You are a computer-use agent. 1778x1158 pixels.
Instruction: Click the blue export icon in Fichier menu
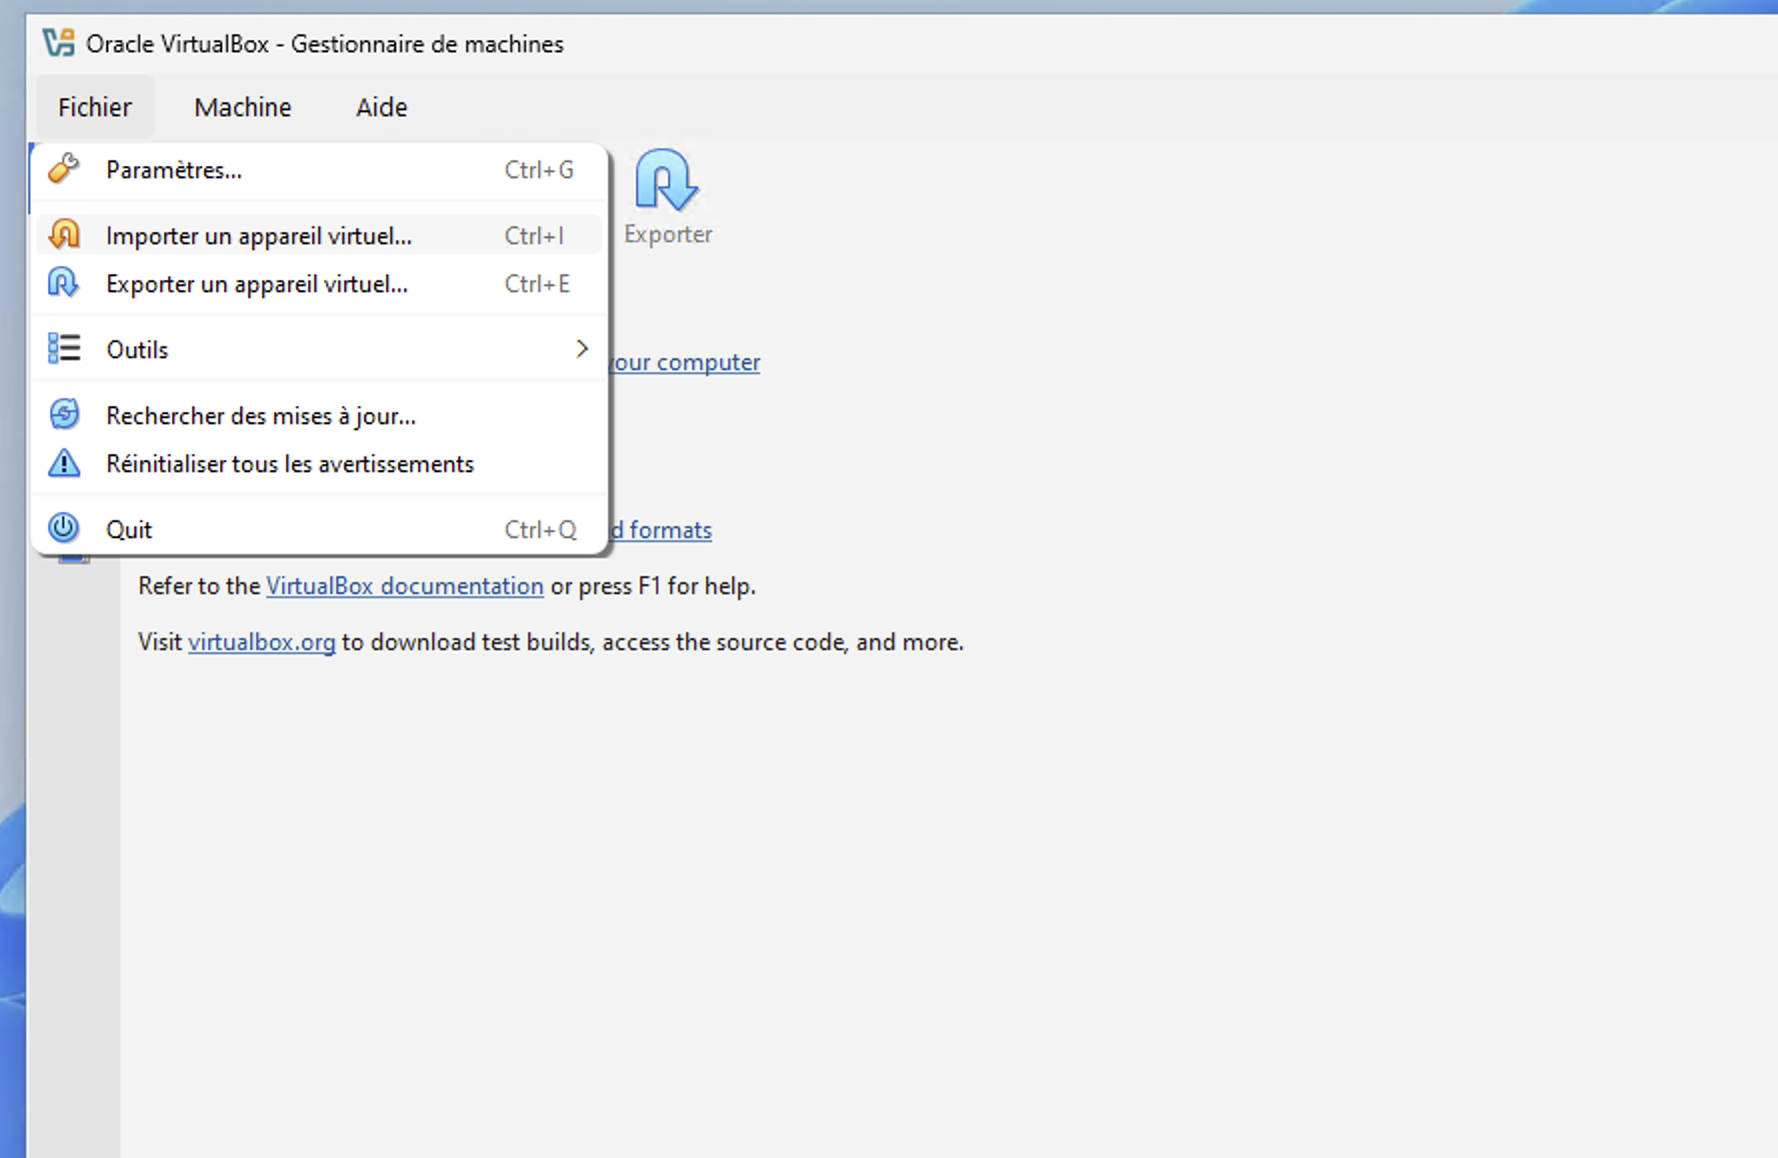(x=64, y=284)
